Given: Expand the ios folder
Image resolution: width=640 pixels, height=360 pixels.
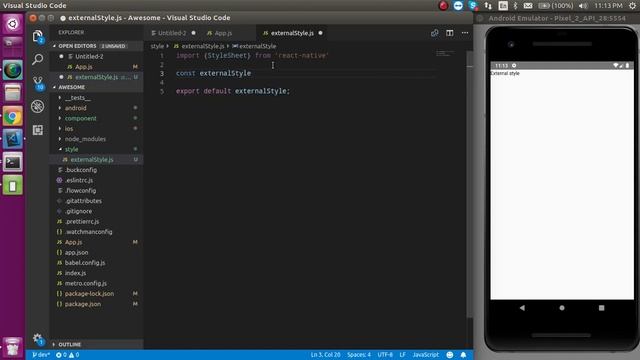Looking at the screenshot, I should pos(96,129).
